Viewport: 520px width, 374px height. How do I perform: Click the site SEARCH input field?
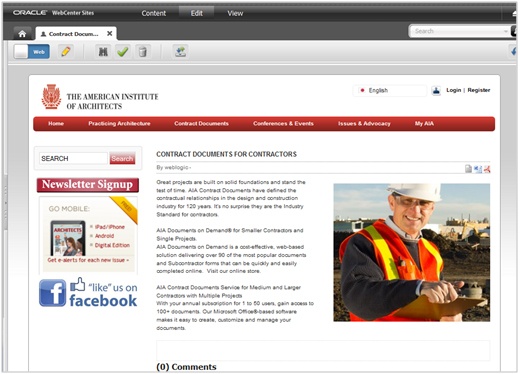pyautogui.click(x=73, y=158)
